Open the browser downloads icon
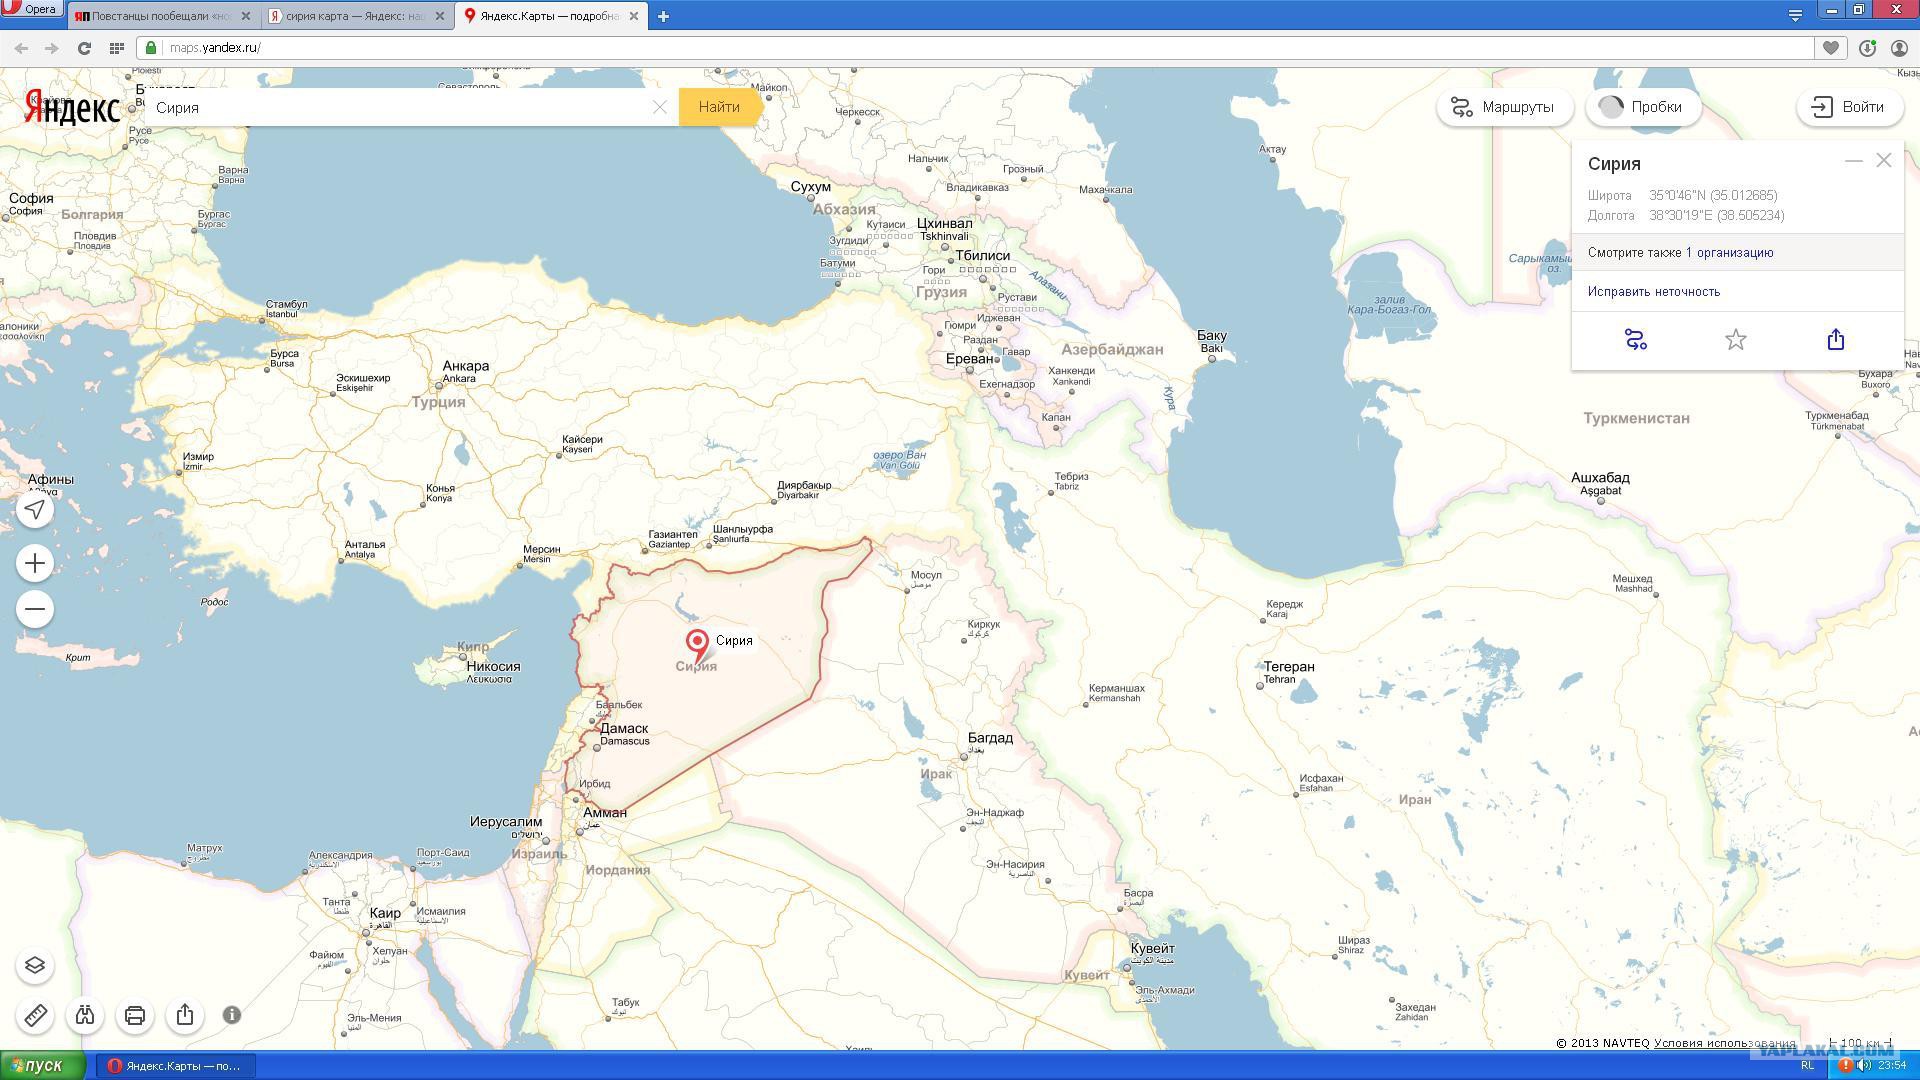This screenshot has height=1080, width=1920. pos(1867,48)
